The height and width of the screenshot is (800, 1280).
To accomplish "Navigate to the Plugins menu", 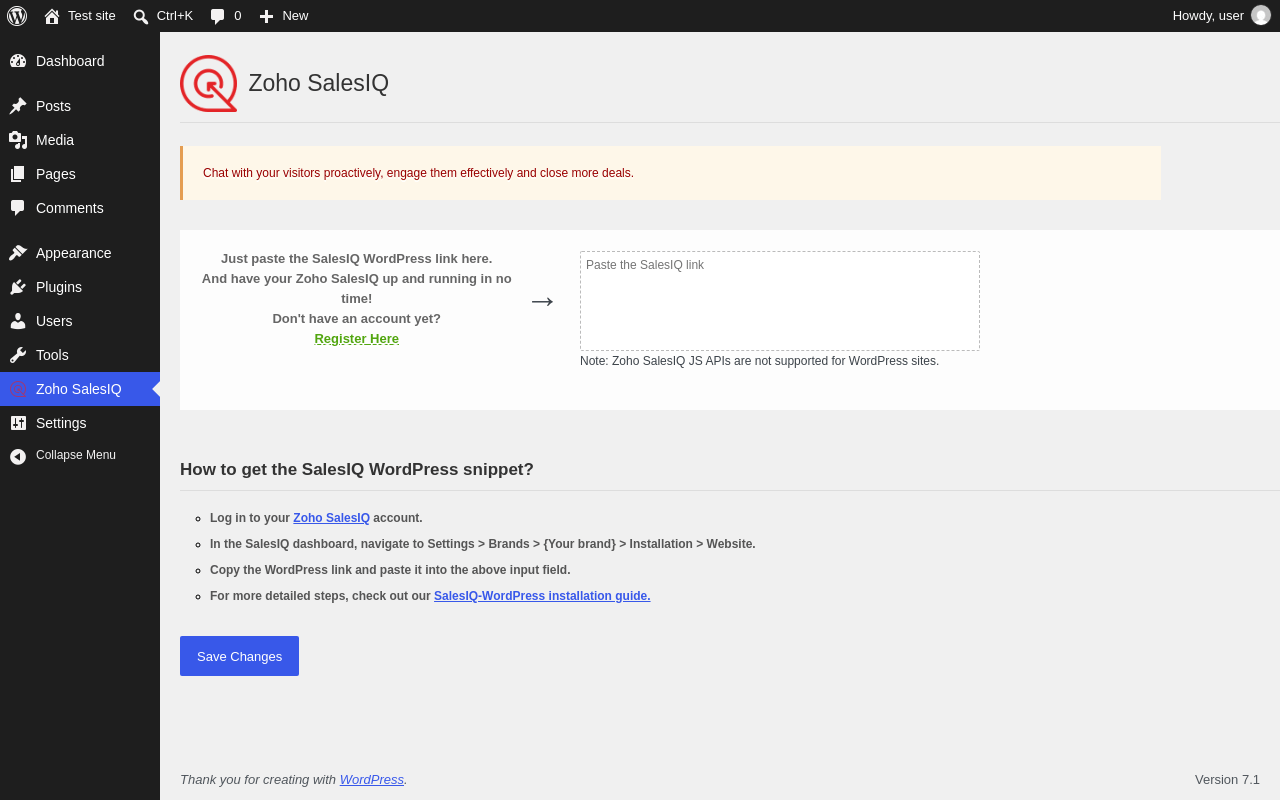I will (x=80, y=287).
